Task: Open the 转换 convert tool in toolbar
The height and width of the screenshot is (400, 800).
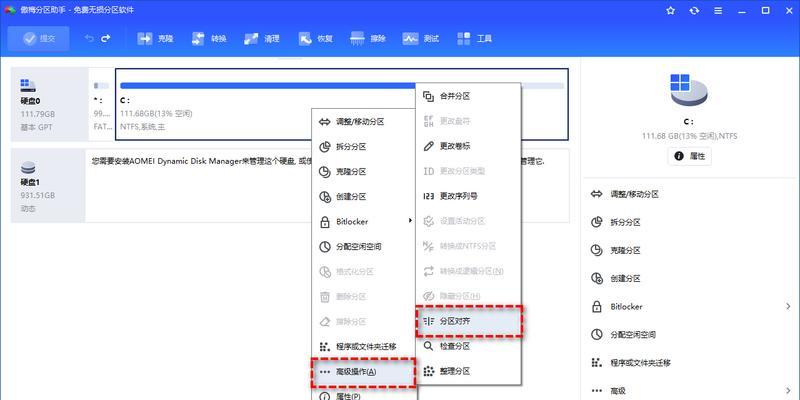Action: click(209, 38)
